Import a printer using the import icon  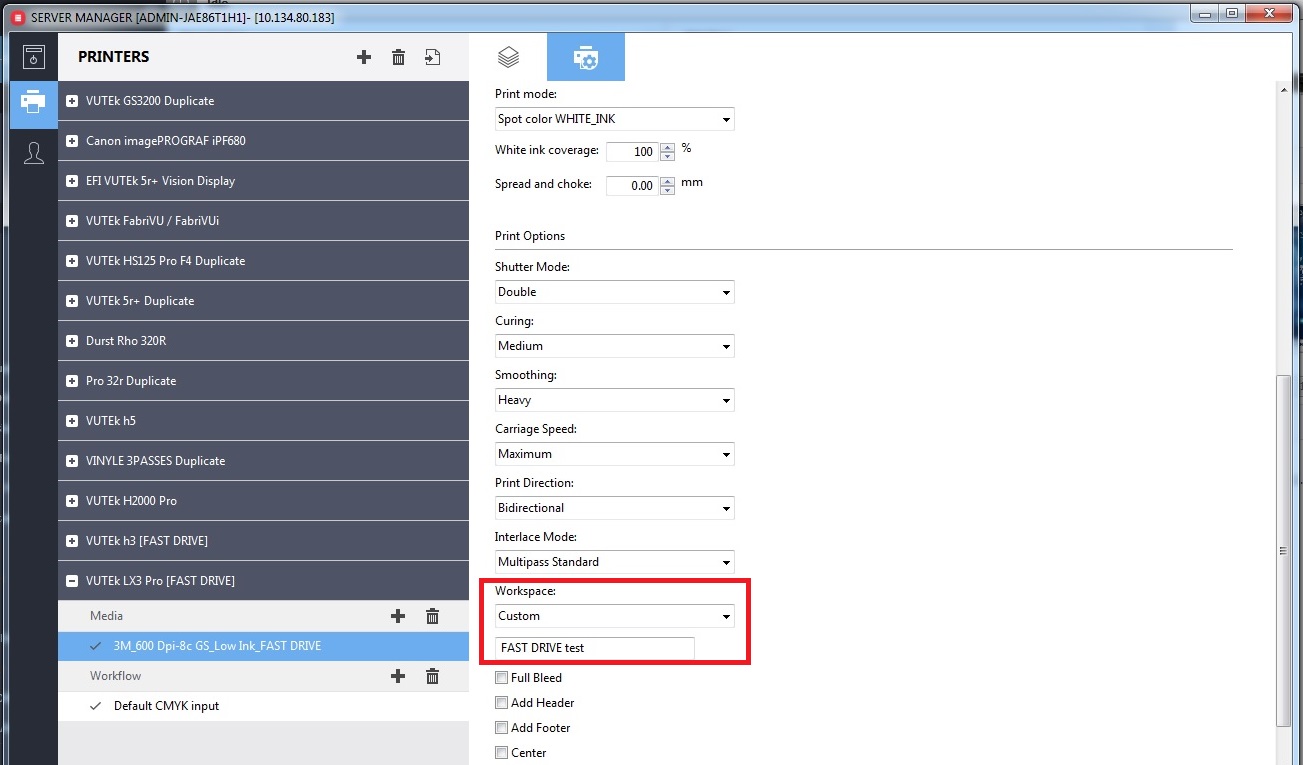(x=432, y=57)
